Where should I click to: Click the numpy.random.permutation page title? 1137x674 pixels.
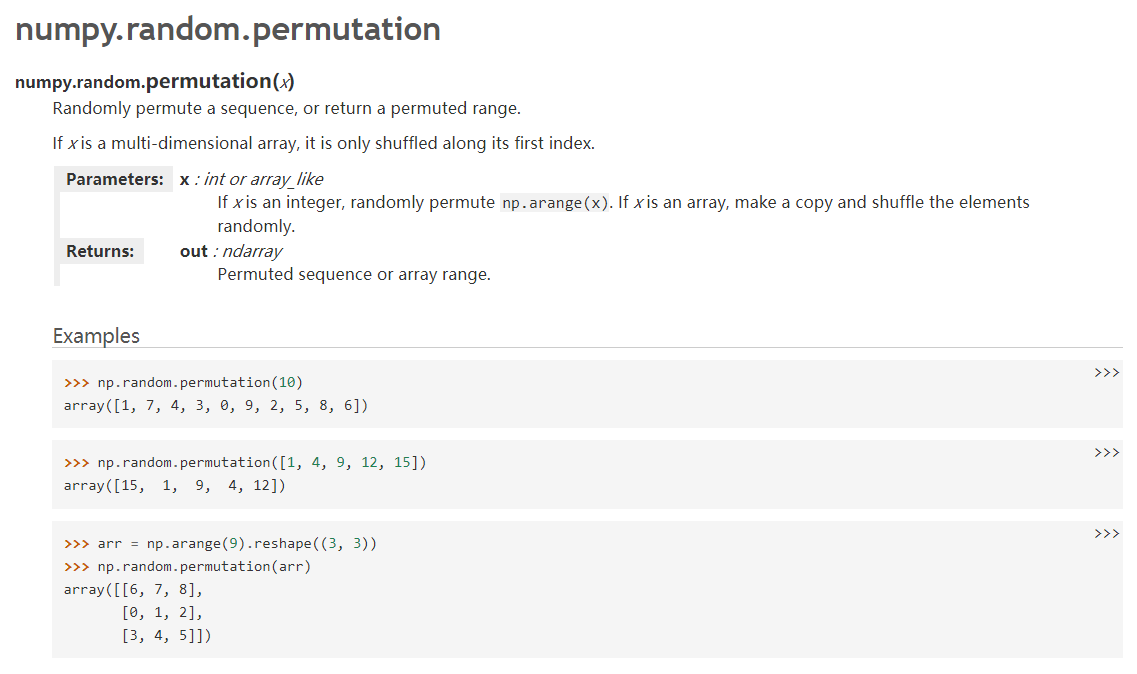(228, 29)
